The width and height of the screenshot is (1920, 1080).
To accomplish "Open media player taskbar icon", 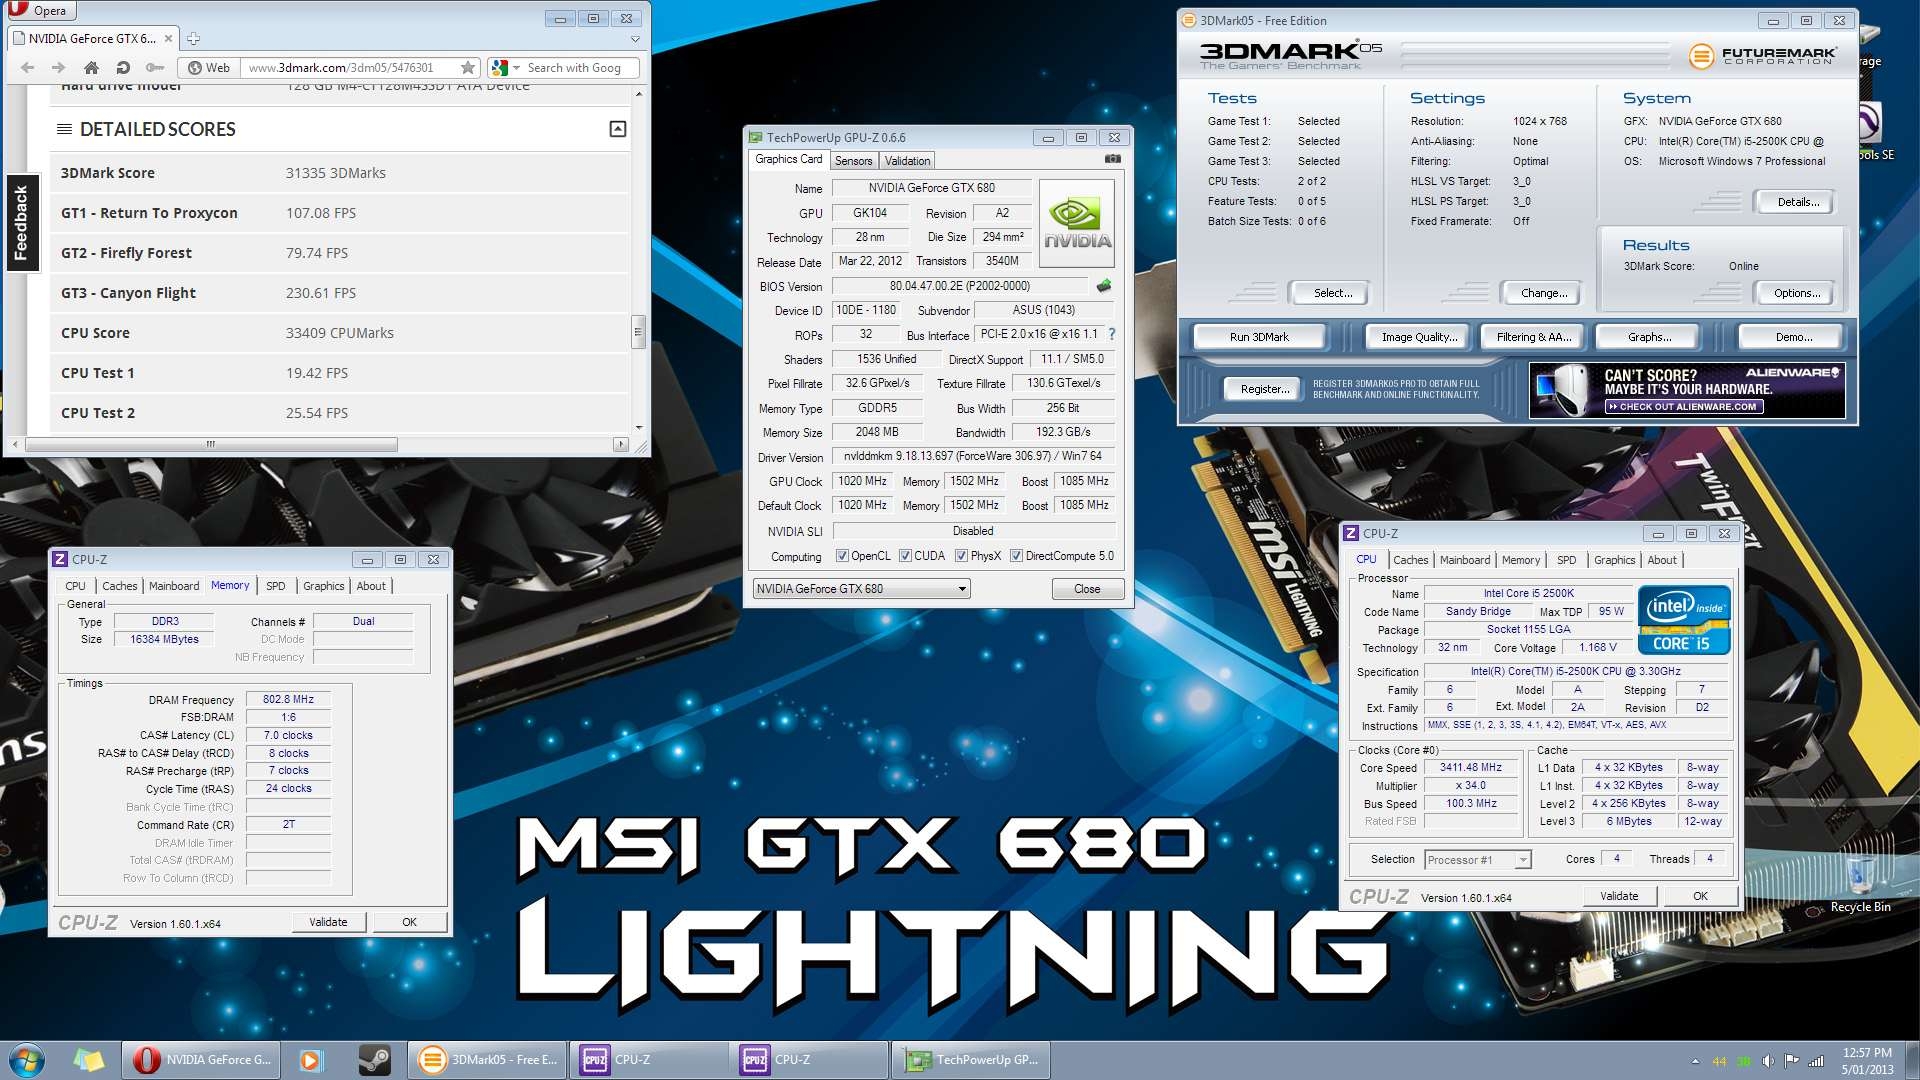I will [x=311, y=1060].
